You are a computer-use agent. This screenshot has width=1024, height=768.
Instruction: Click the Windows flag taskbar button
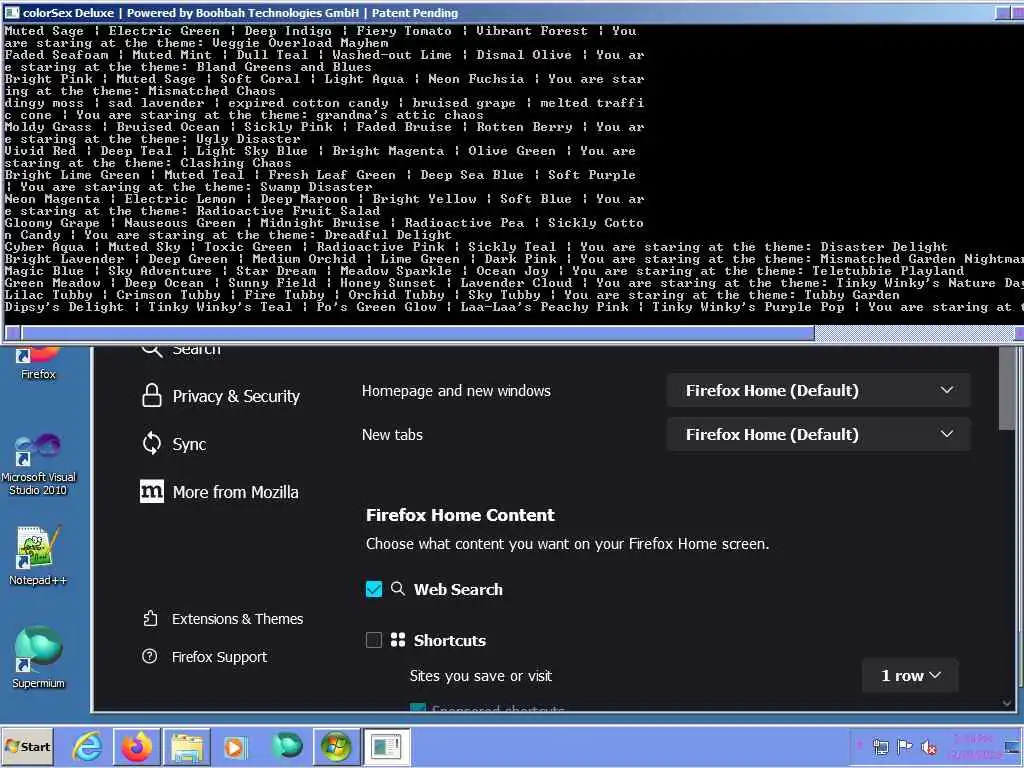point(336,746)
